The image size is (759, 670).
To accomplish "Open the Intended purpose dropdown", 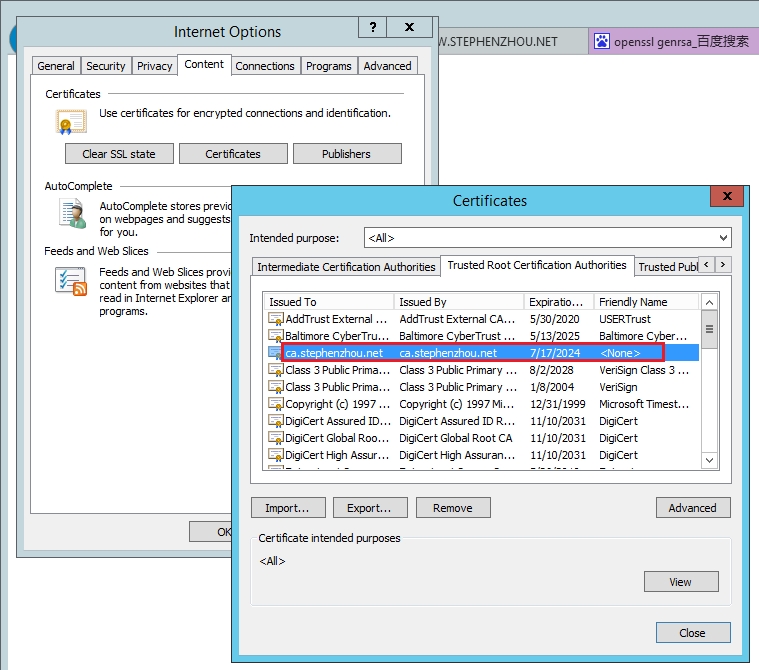I will pyautogui.click(x=723, y=238).
